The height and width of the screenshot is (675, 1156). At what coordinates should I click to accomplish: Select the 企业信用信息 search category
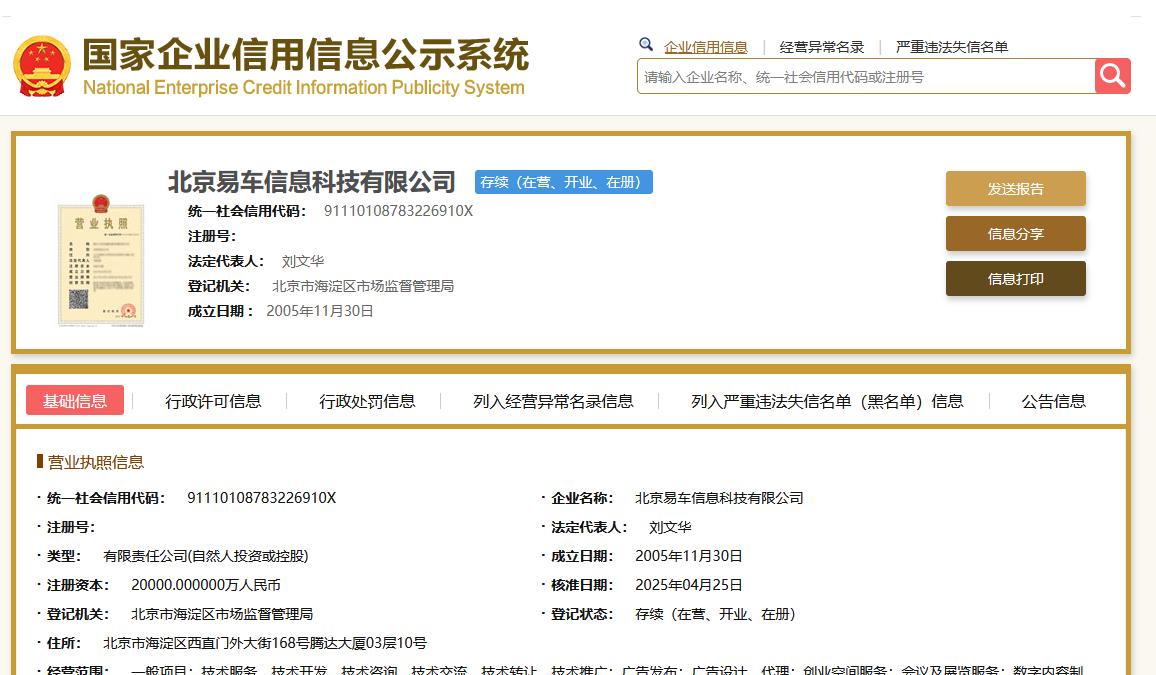[706, 47]
